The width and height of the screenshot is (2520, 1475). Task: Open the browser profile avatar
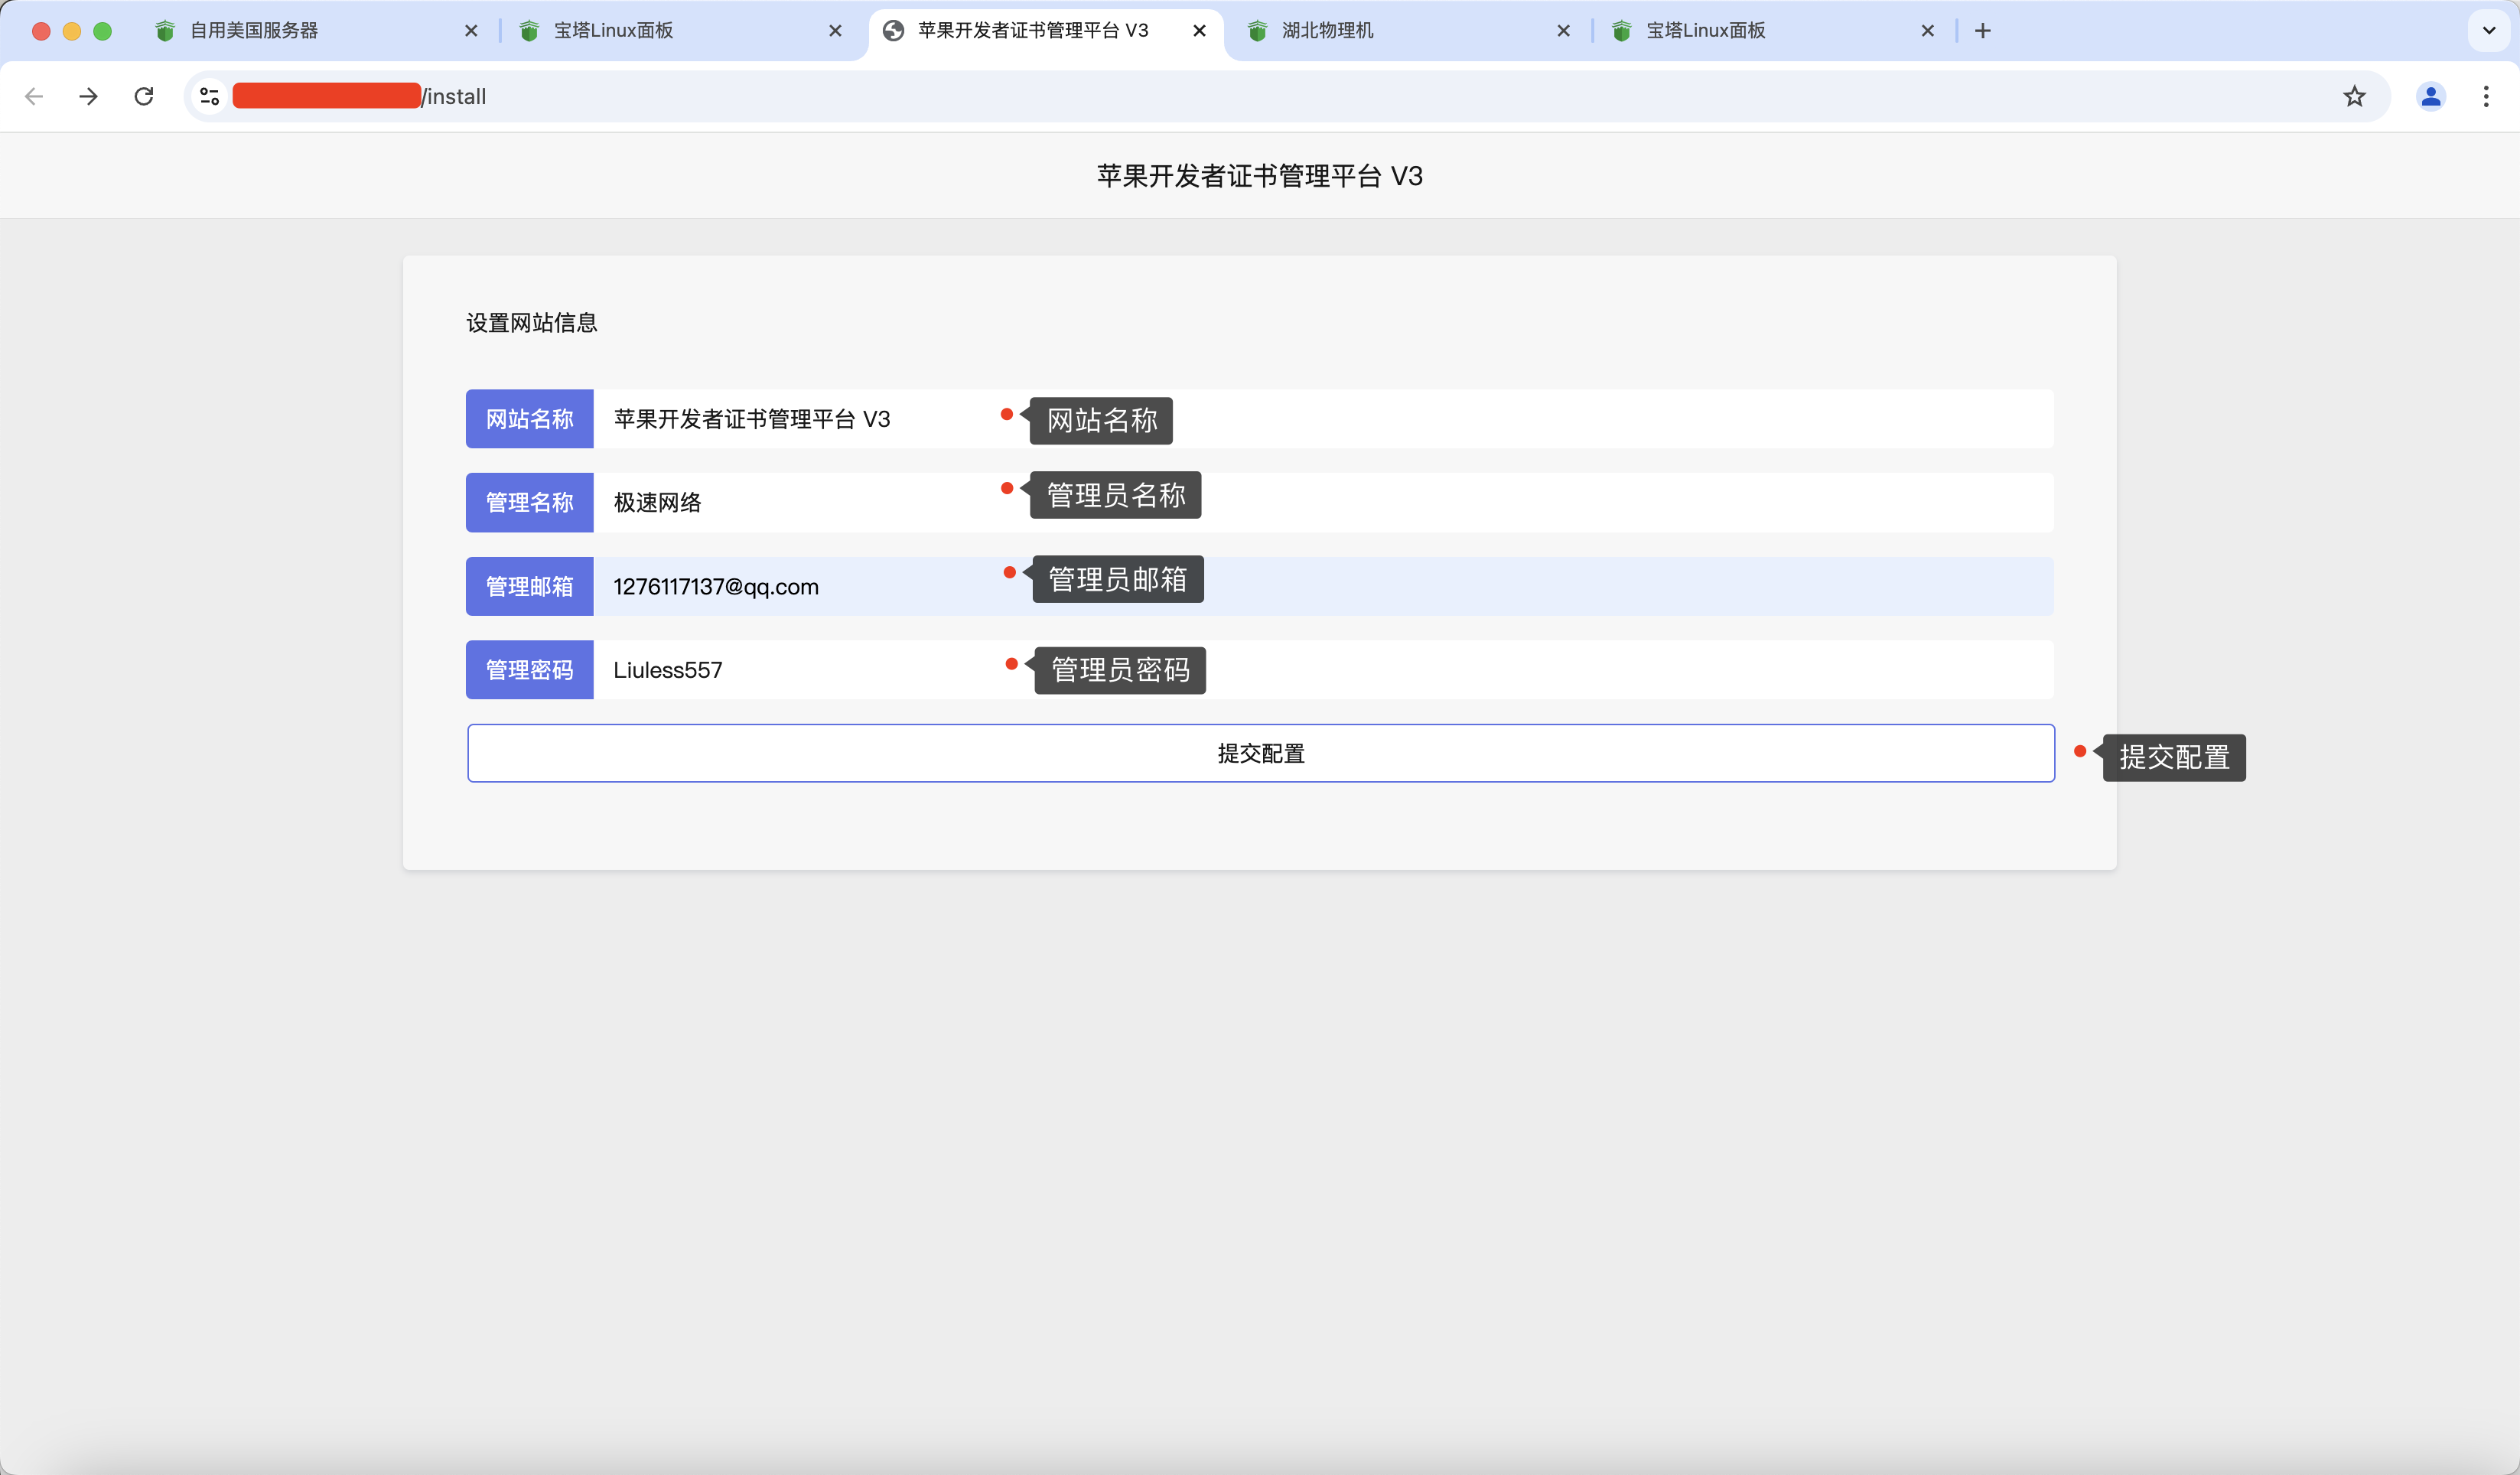(x=2431, y=96)
